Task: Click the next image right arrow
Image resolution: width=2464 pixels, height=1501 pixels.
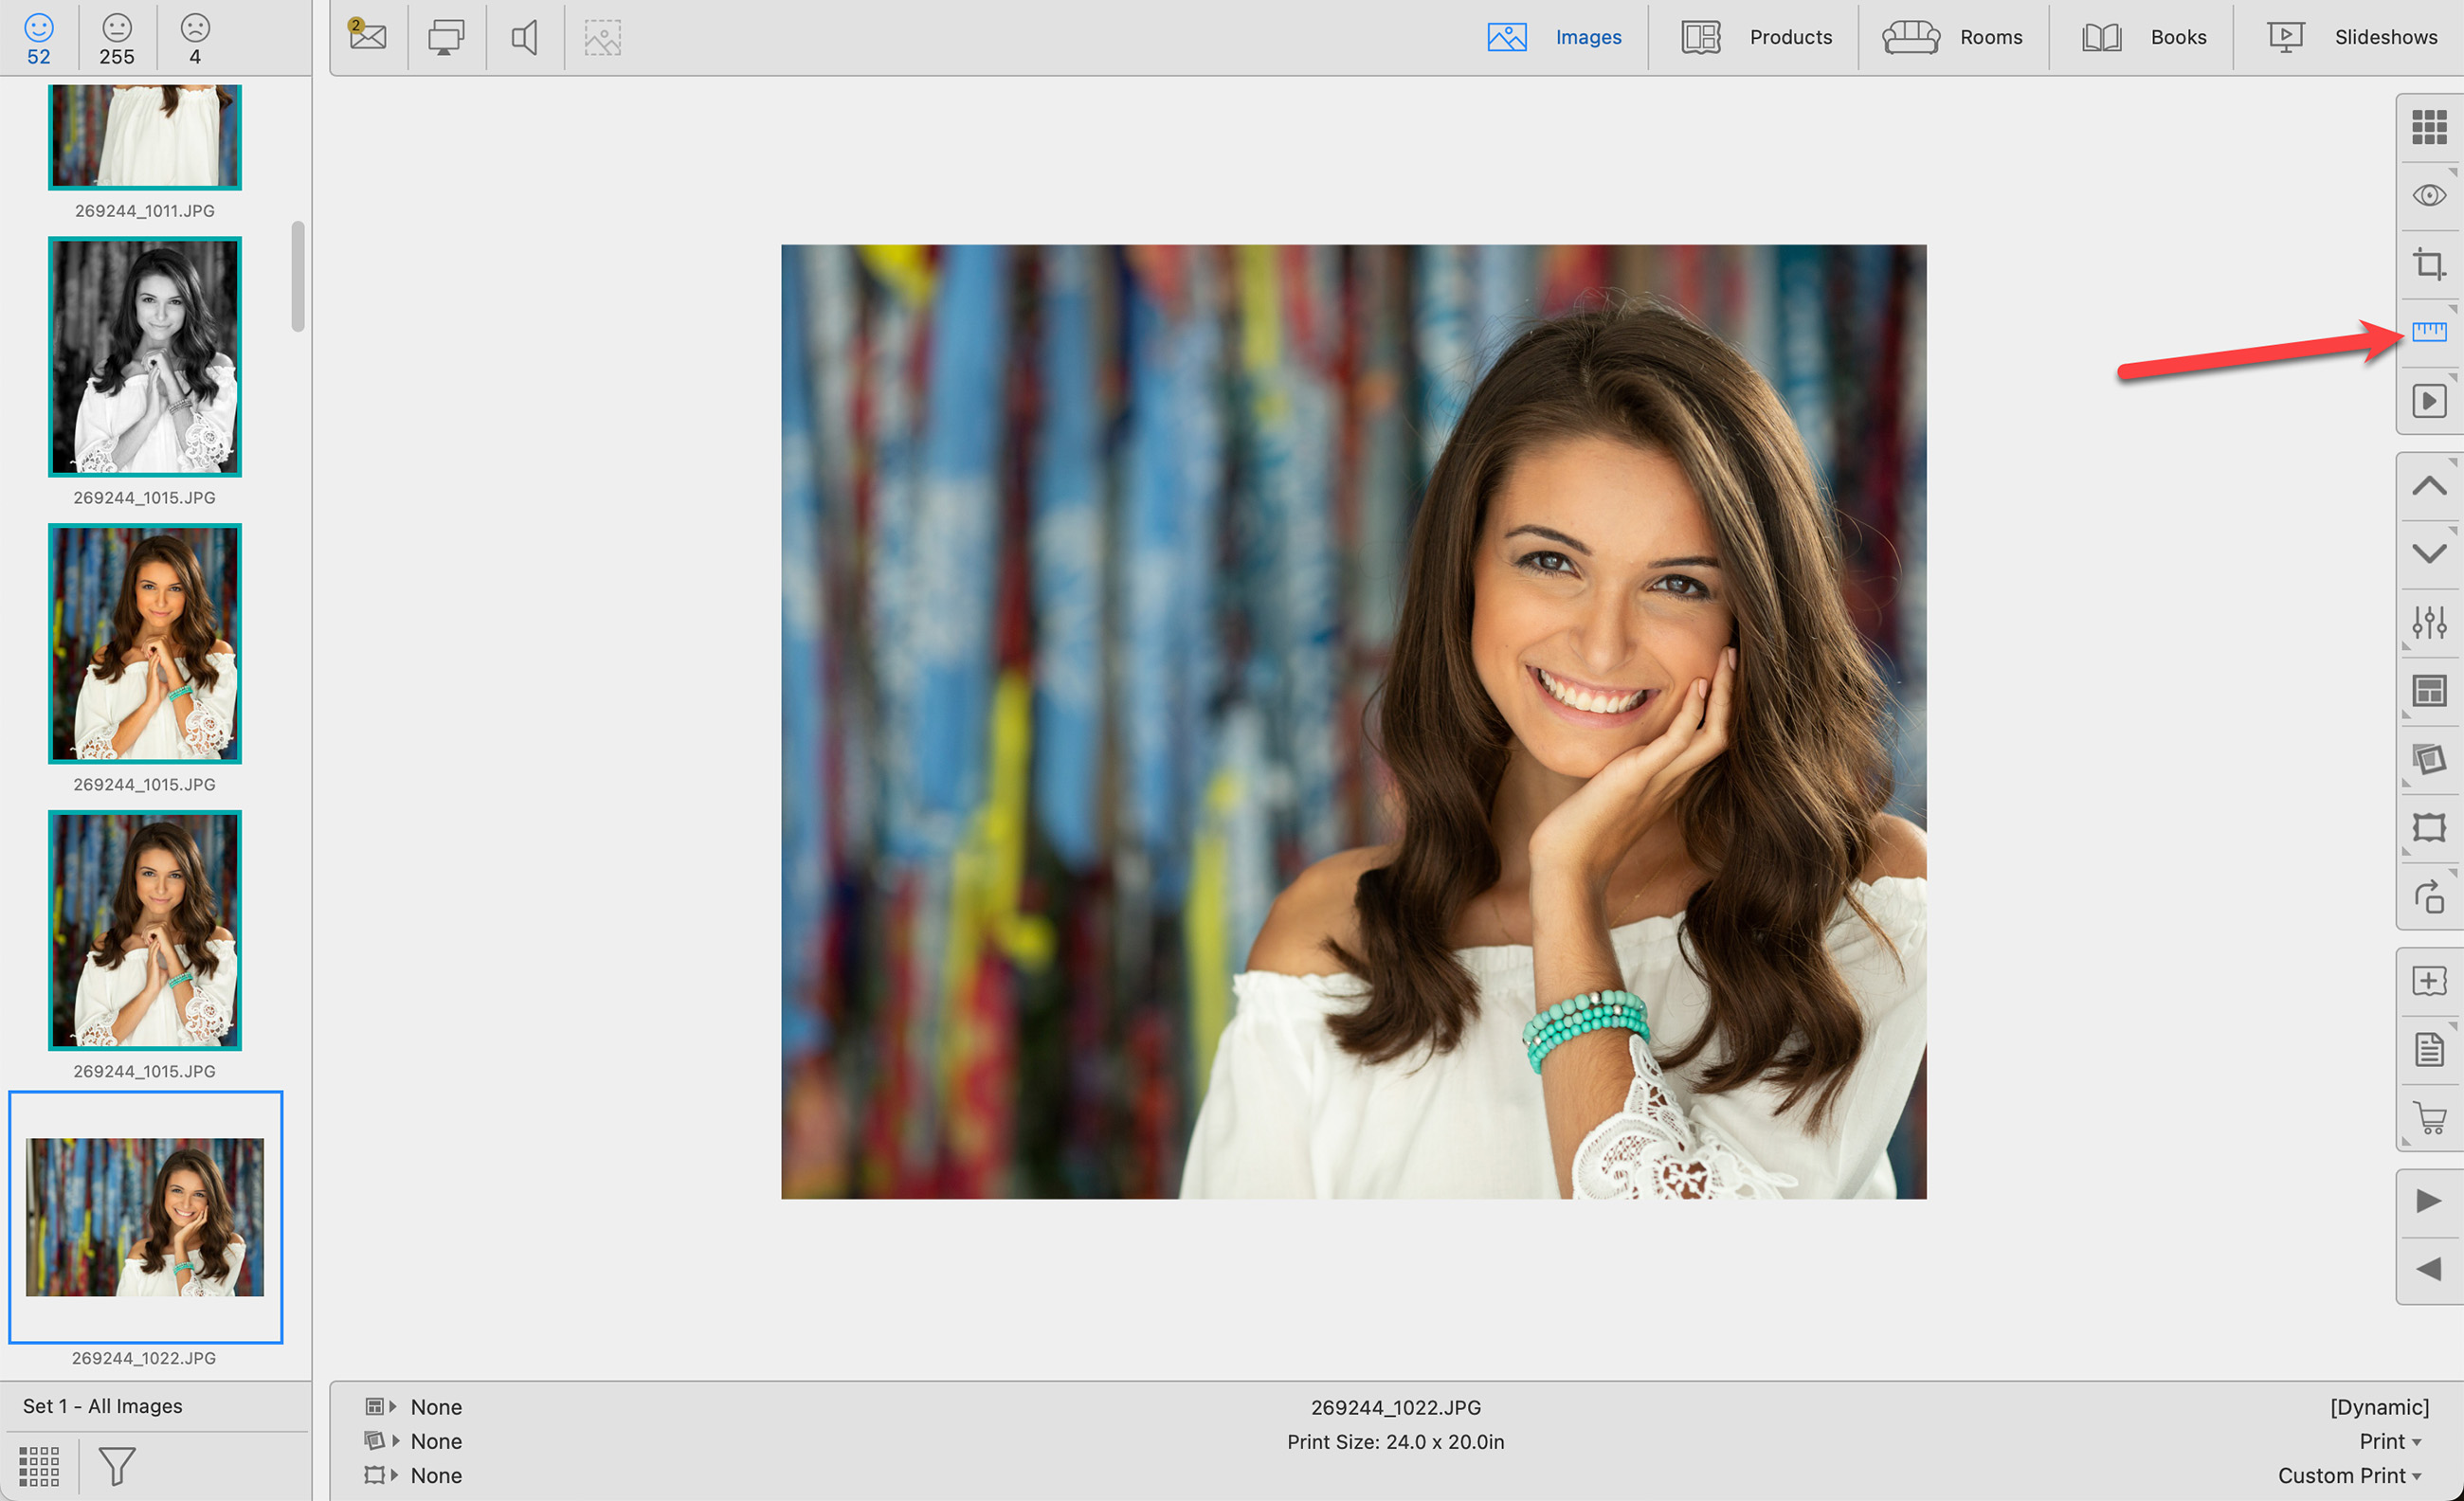Action: 2428,1200
